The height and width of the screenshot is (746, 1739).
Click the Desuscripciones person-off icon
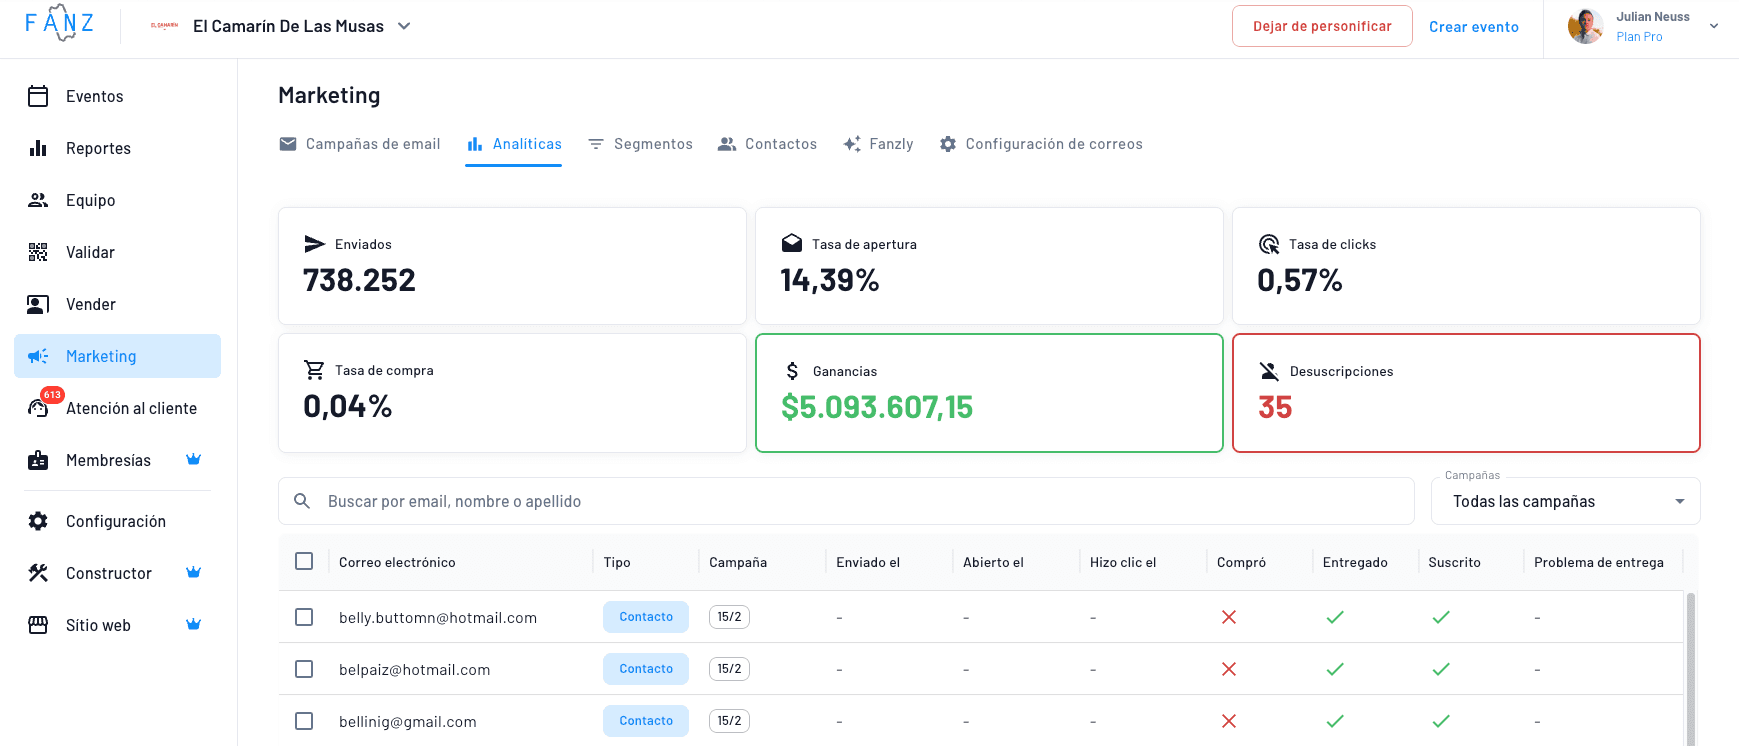[x=1270, y=371]
